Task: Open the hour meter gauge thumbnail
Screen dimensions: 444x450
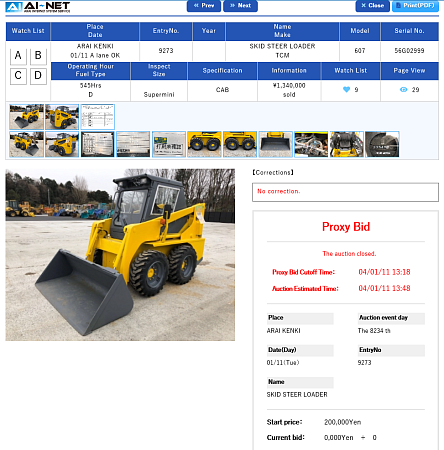Action: [x=382, y=144]
